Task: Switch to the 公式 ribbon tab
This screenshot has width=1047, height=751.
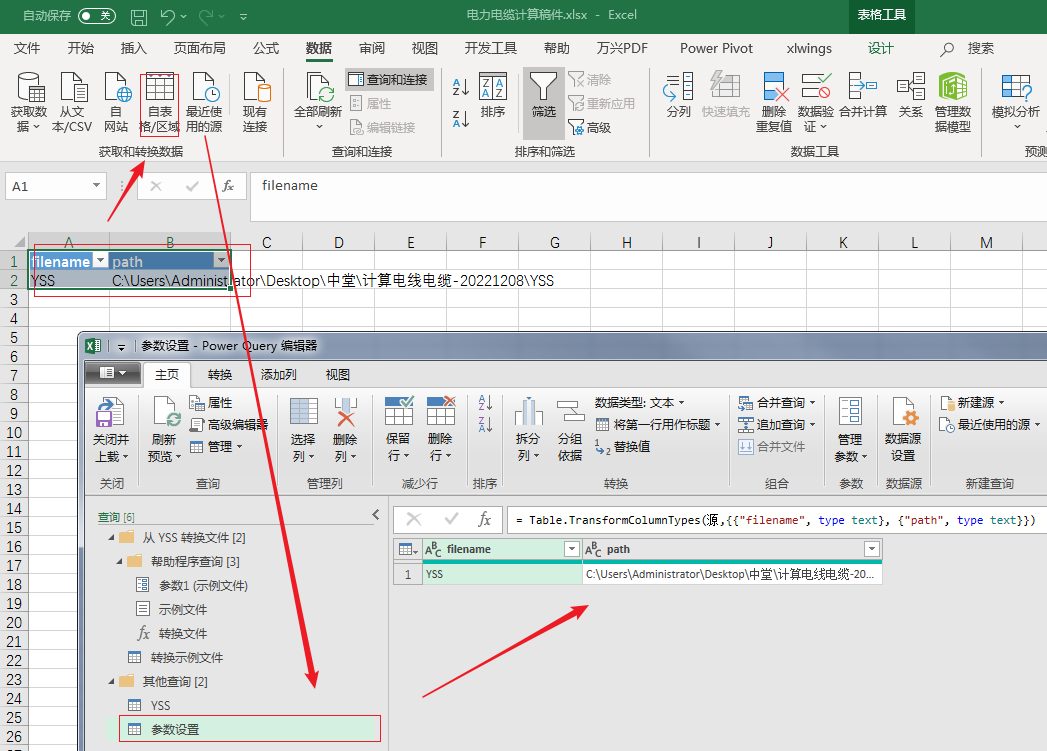Action: (x=266, y=48)
